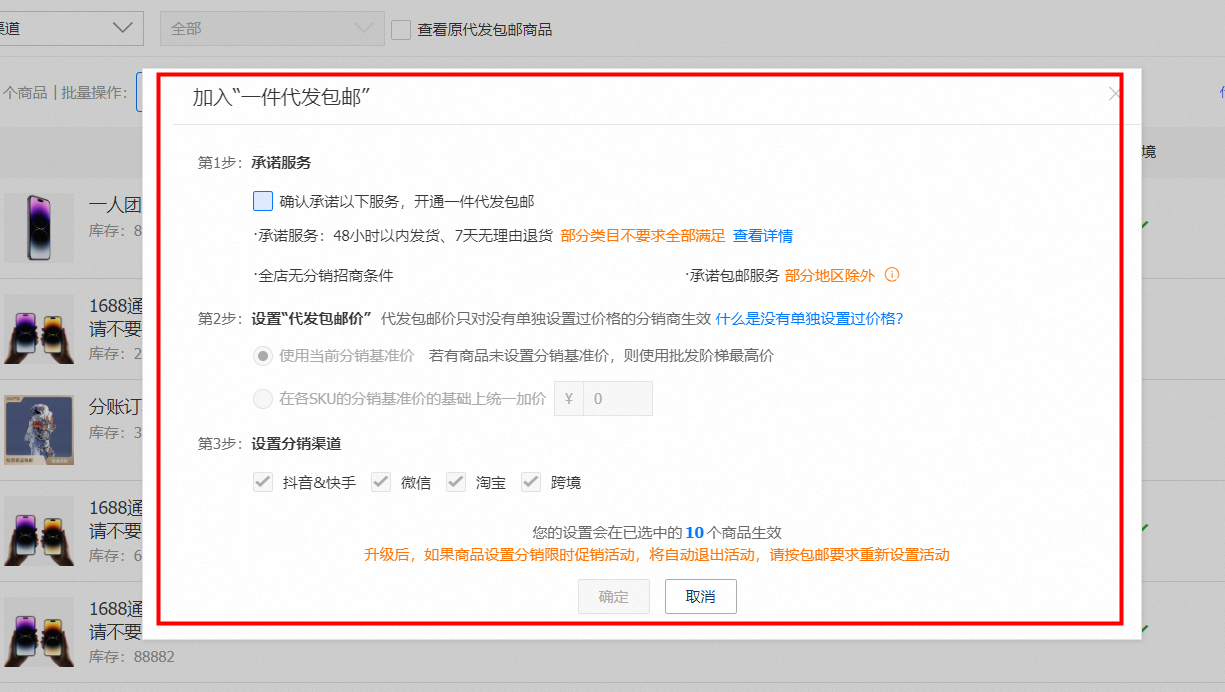
Task: Open the 查看详情 link
Action: [x=763, y=236]
